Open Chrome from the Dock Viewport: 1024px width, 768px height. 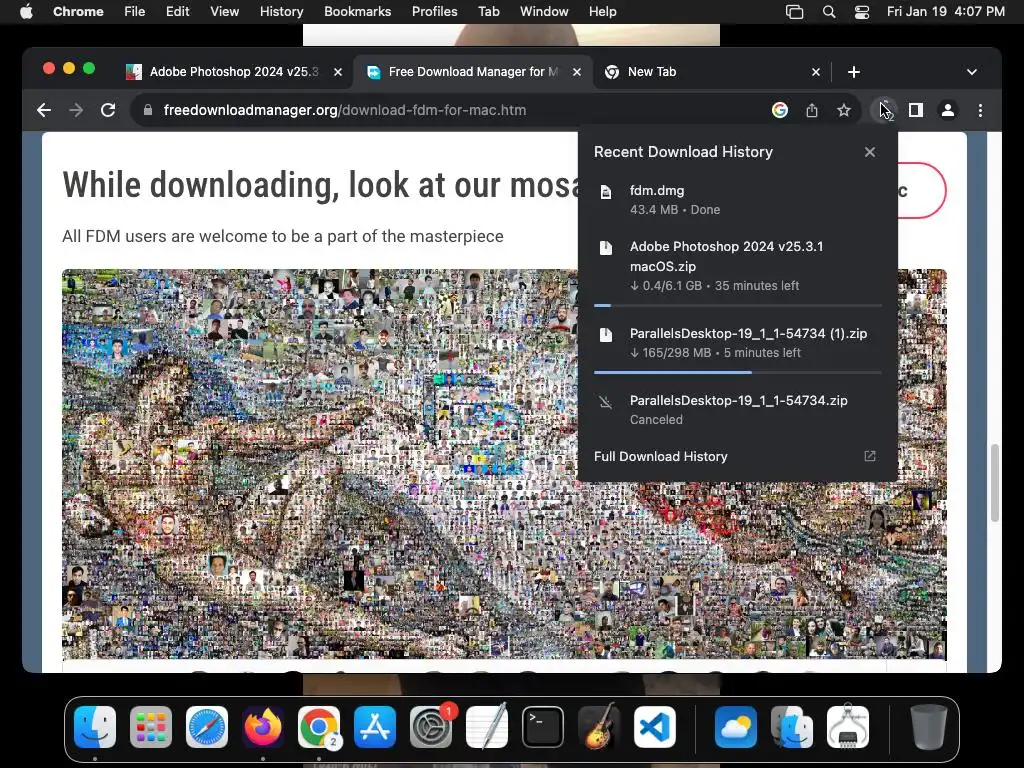[319, 727]
